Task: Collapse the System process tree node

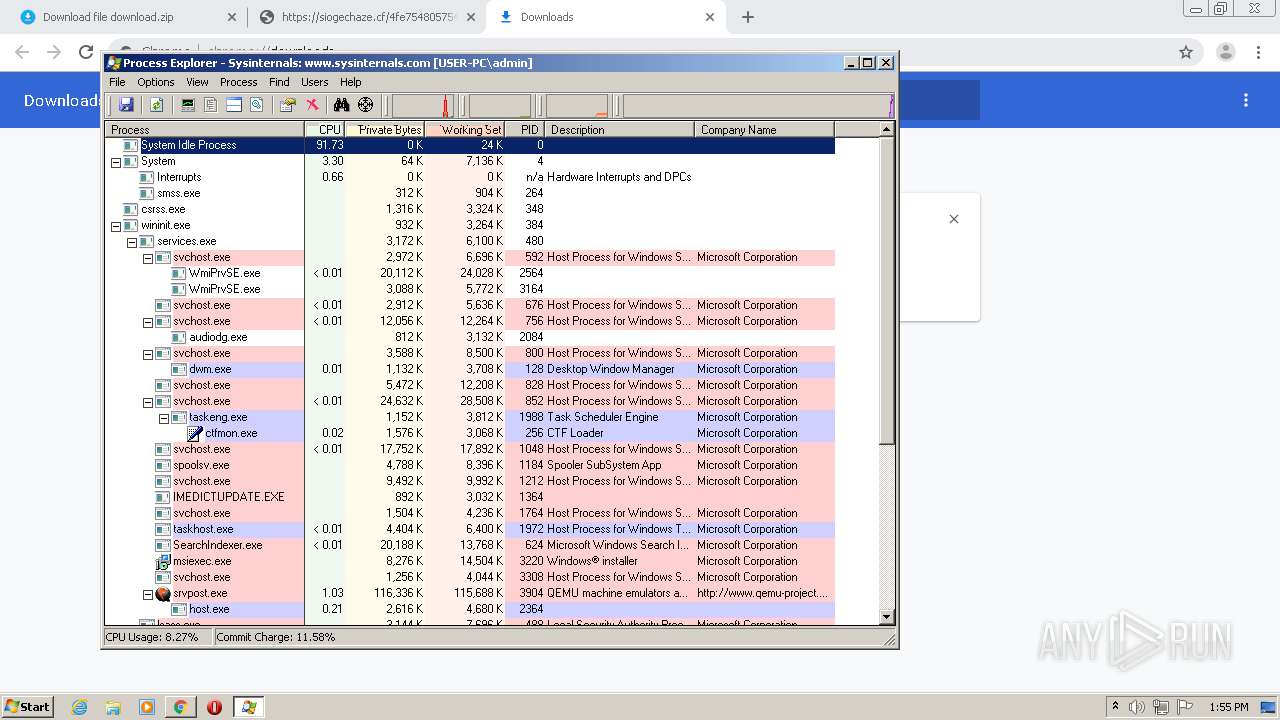Action: [116, 161]
